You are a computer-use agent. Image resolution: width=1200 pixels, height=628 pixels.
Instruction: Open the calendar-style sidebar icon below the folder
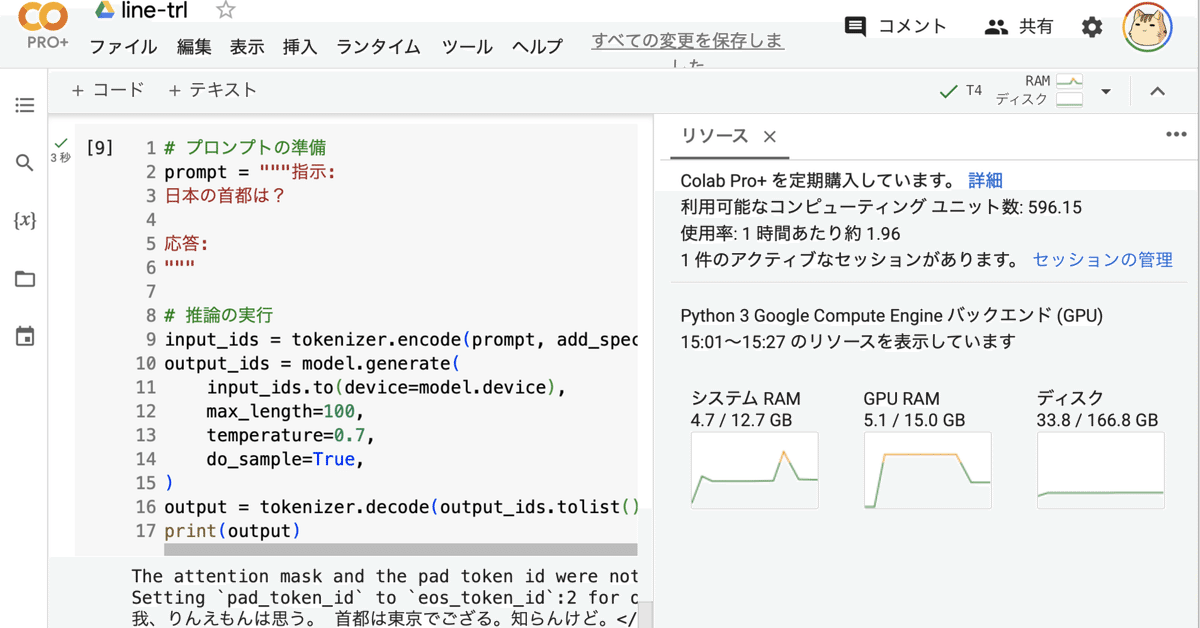(x=25, y=336)
